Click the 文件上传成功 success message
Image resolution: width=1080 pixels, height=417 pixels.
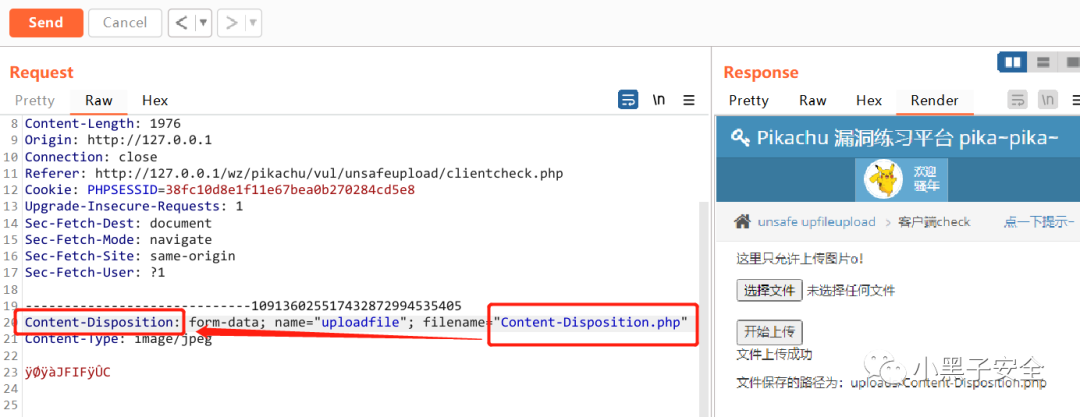pos(774,354)
